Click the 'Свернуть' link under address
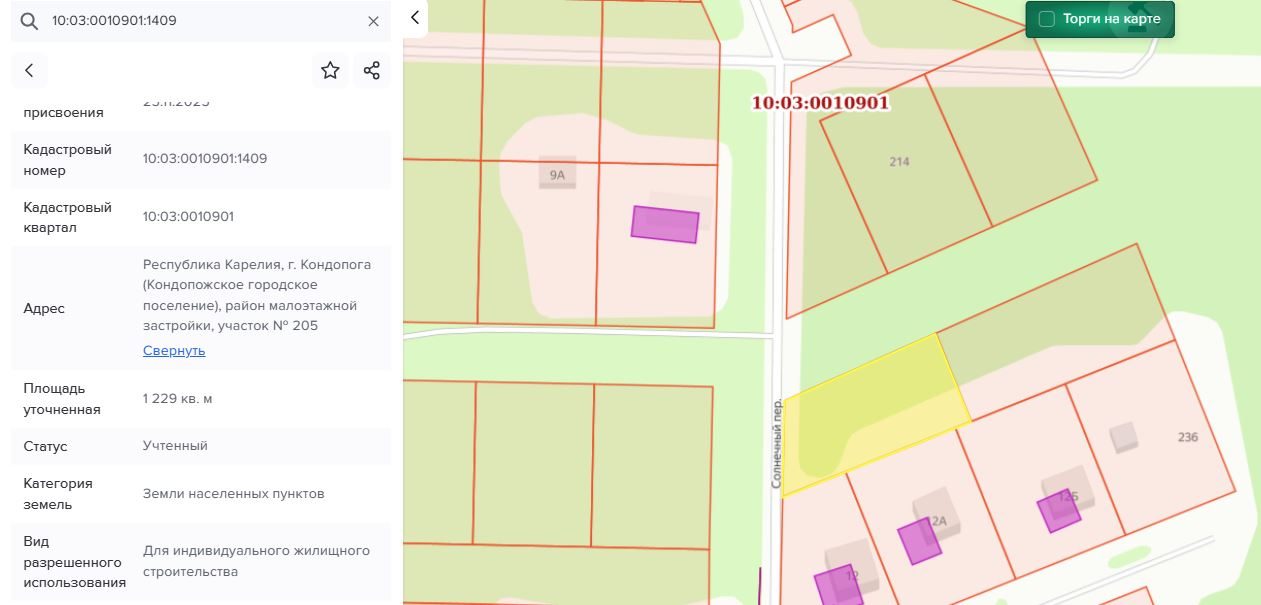The height and width of the screenshot is (605, 1261). click(x=174, y=351)
